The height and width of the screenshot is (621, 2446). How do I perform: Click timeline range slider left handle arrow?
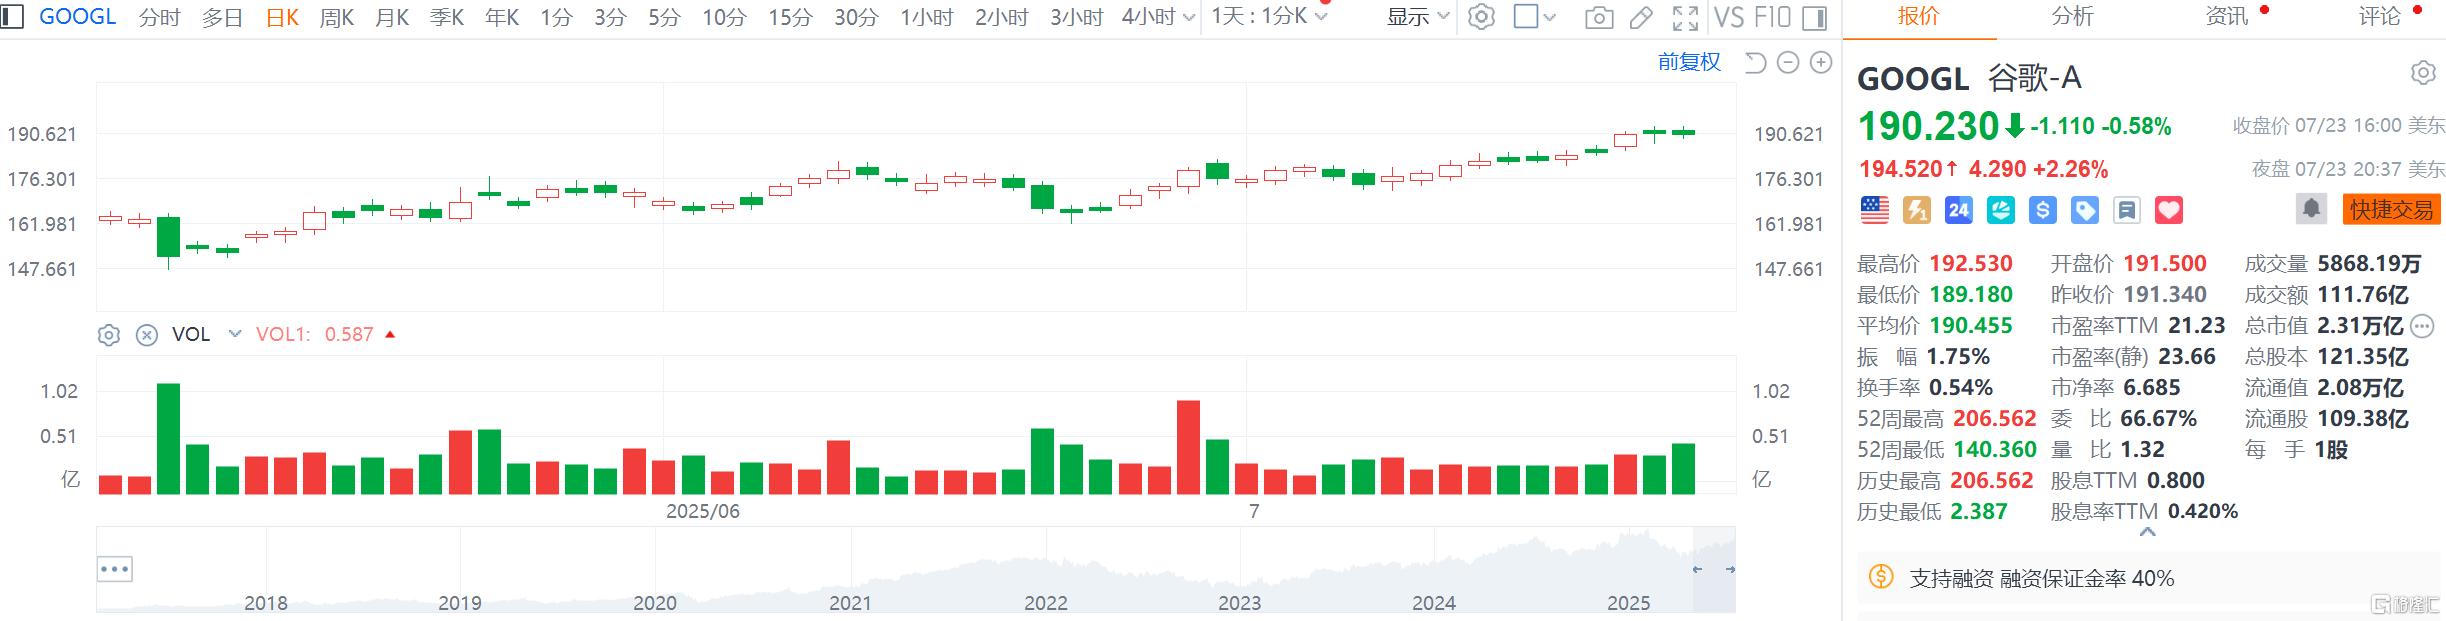[1697, 569]
